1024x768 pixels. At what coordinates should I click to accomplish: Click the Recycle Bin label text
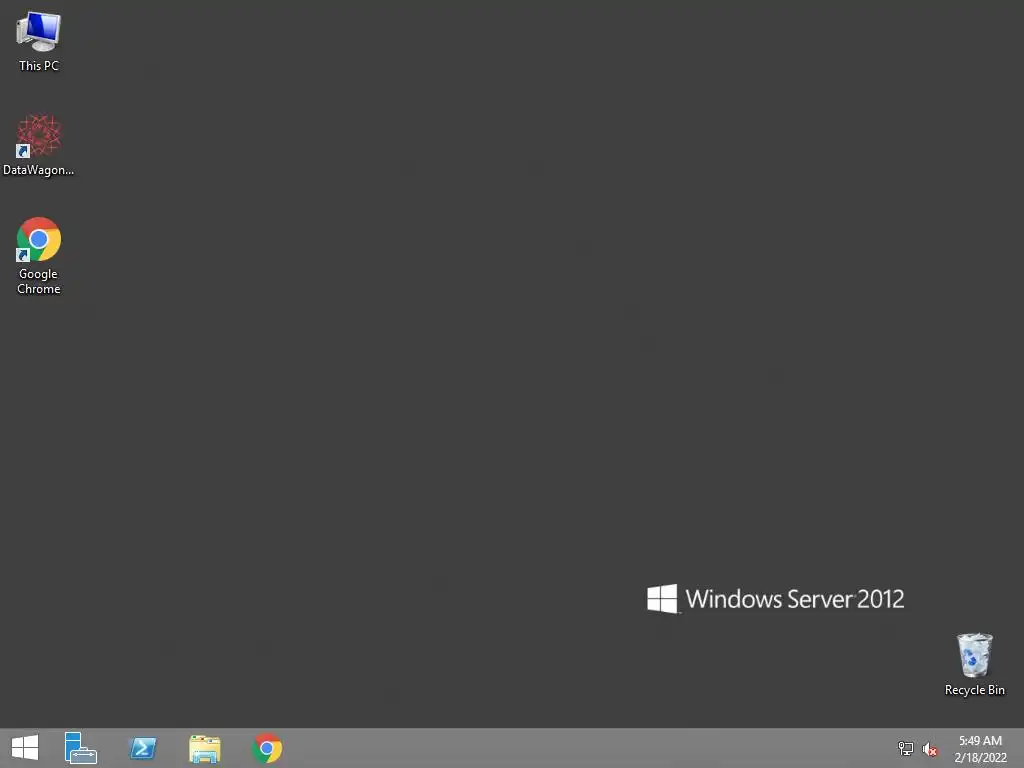pos(974,690)
